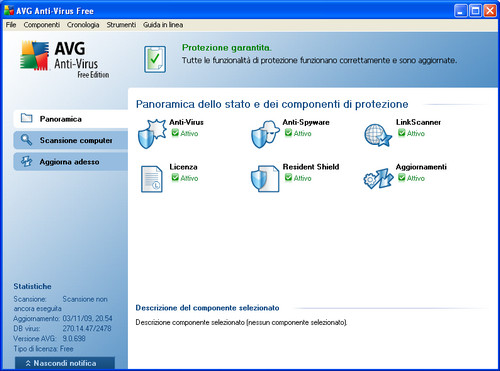The width and height of the screenshot is (500, 371).
Task: Click the green check under Resident Shield
Action: [x=288, y=178]
